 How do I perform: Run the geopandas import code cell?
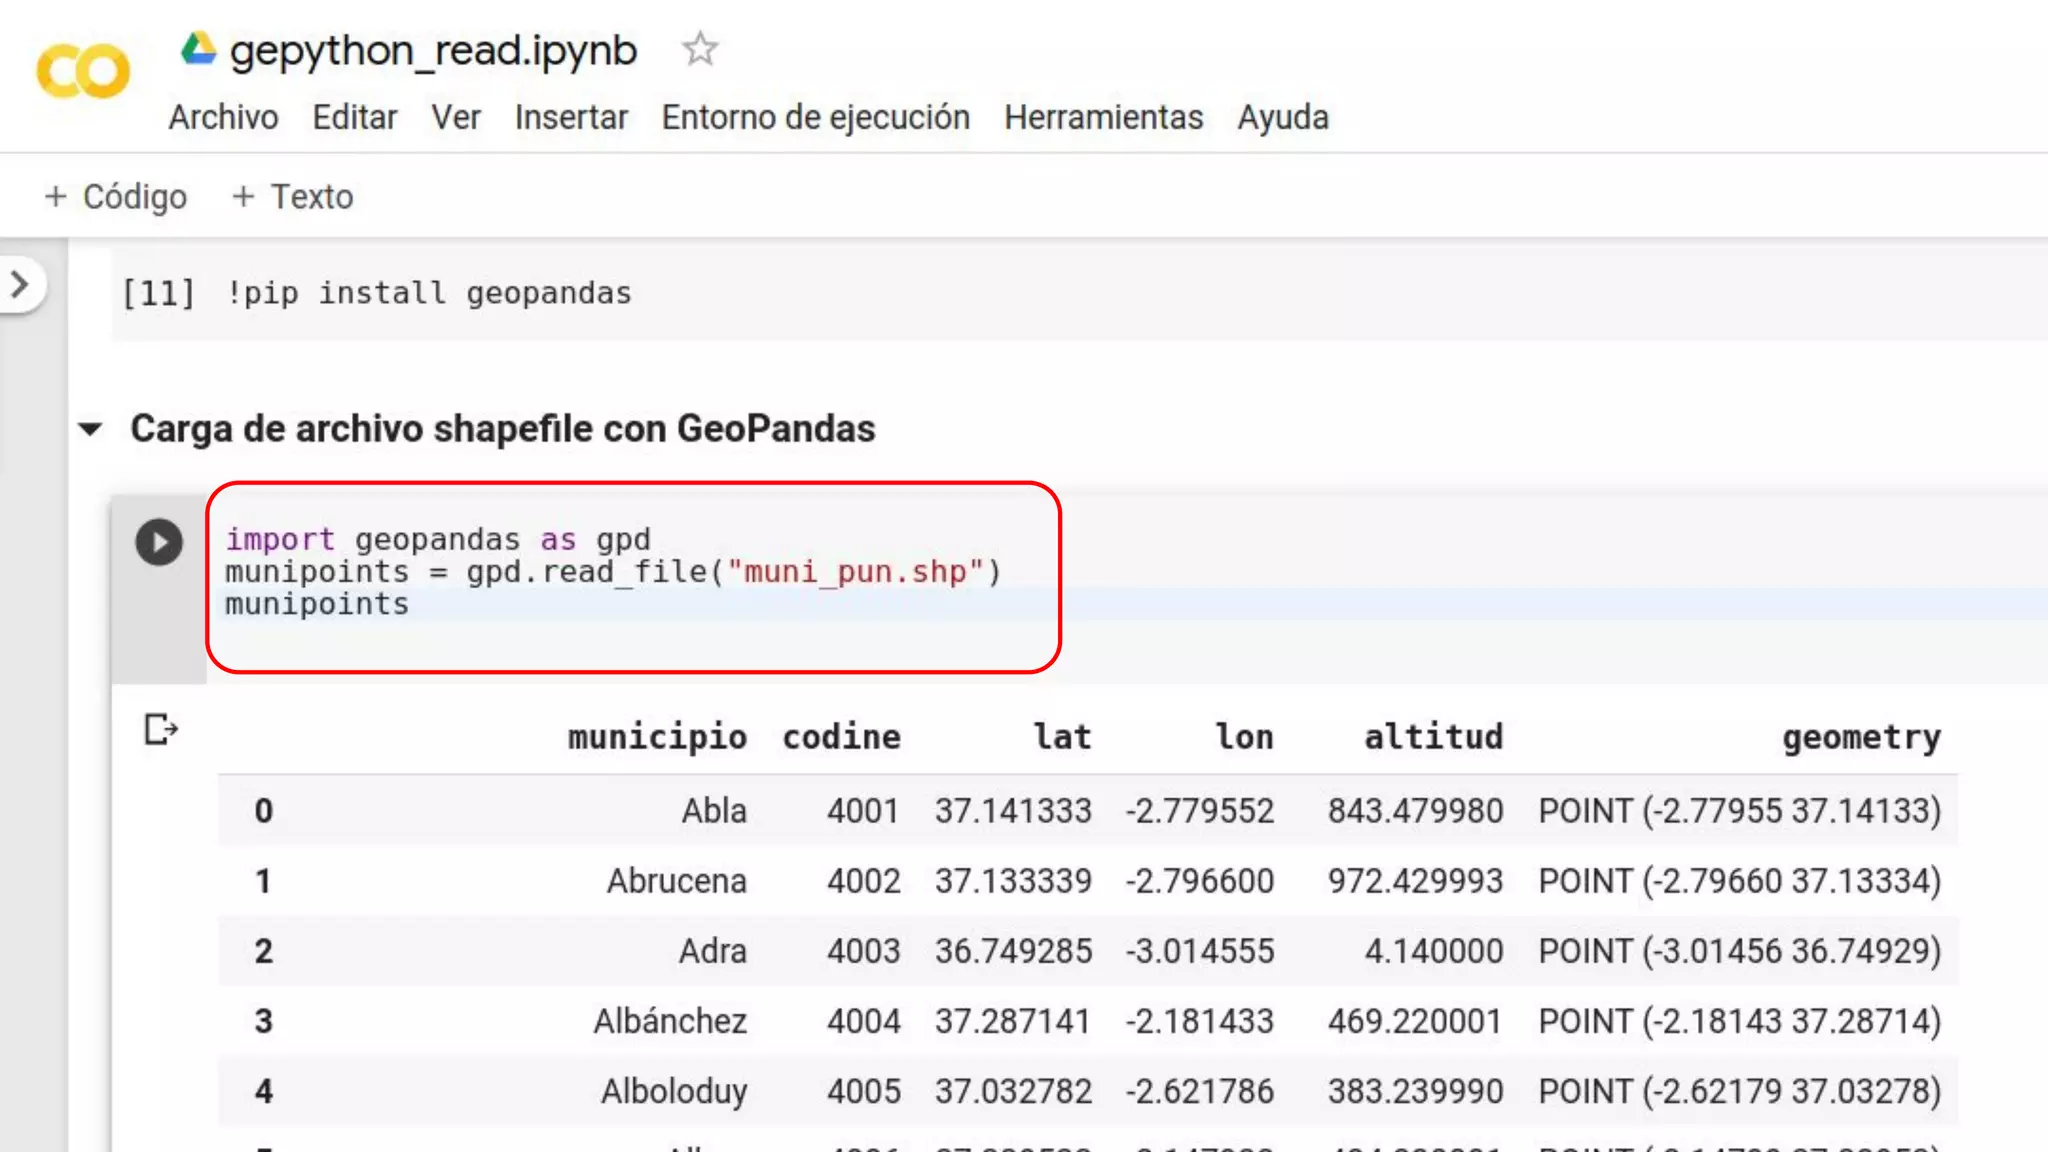point(159,542)
